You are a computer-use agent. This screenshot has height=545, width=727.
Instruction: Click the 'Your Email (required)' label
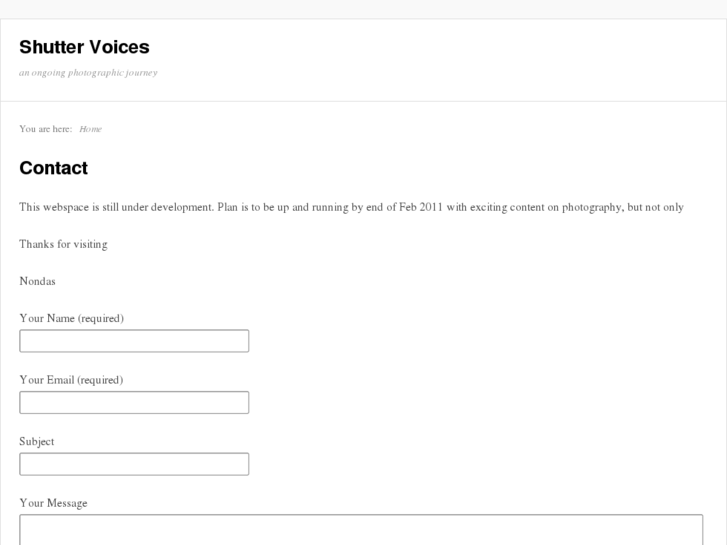click(x=71, y=380)
